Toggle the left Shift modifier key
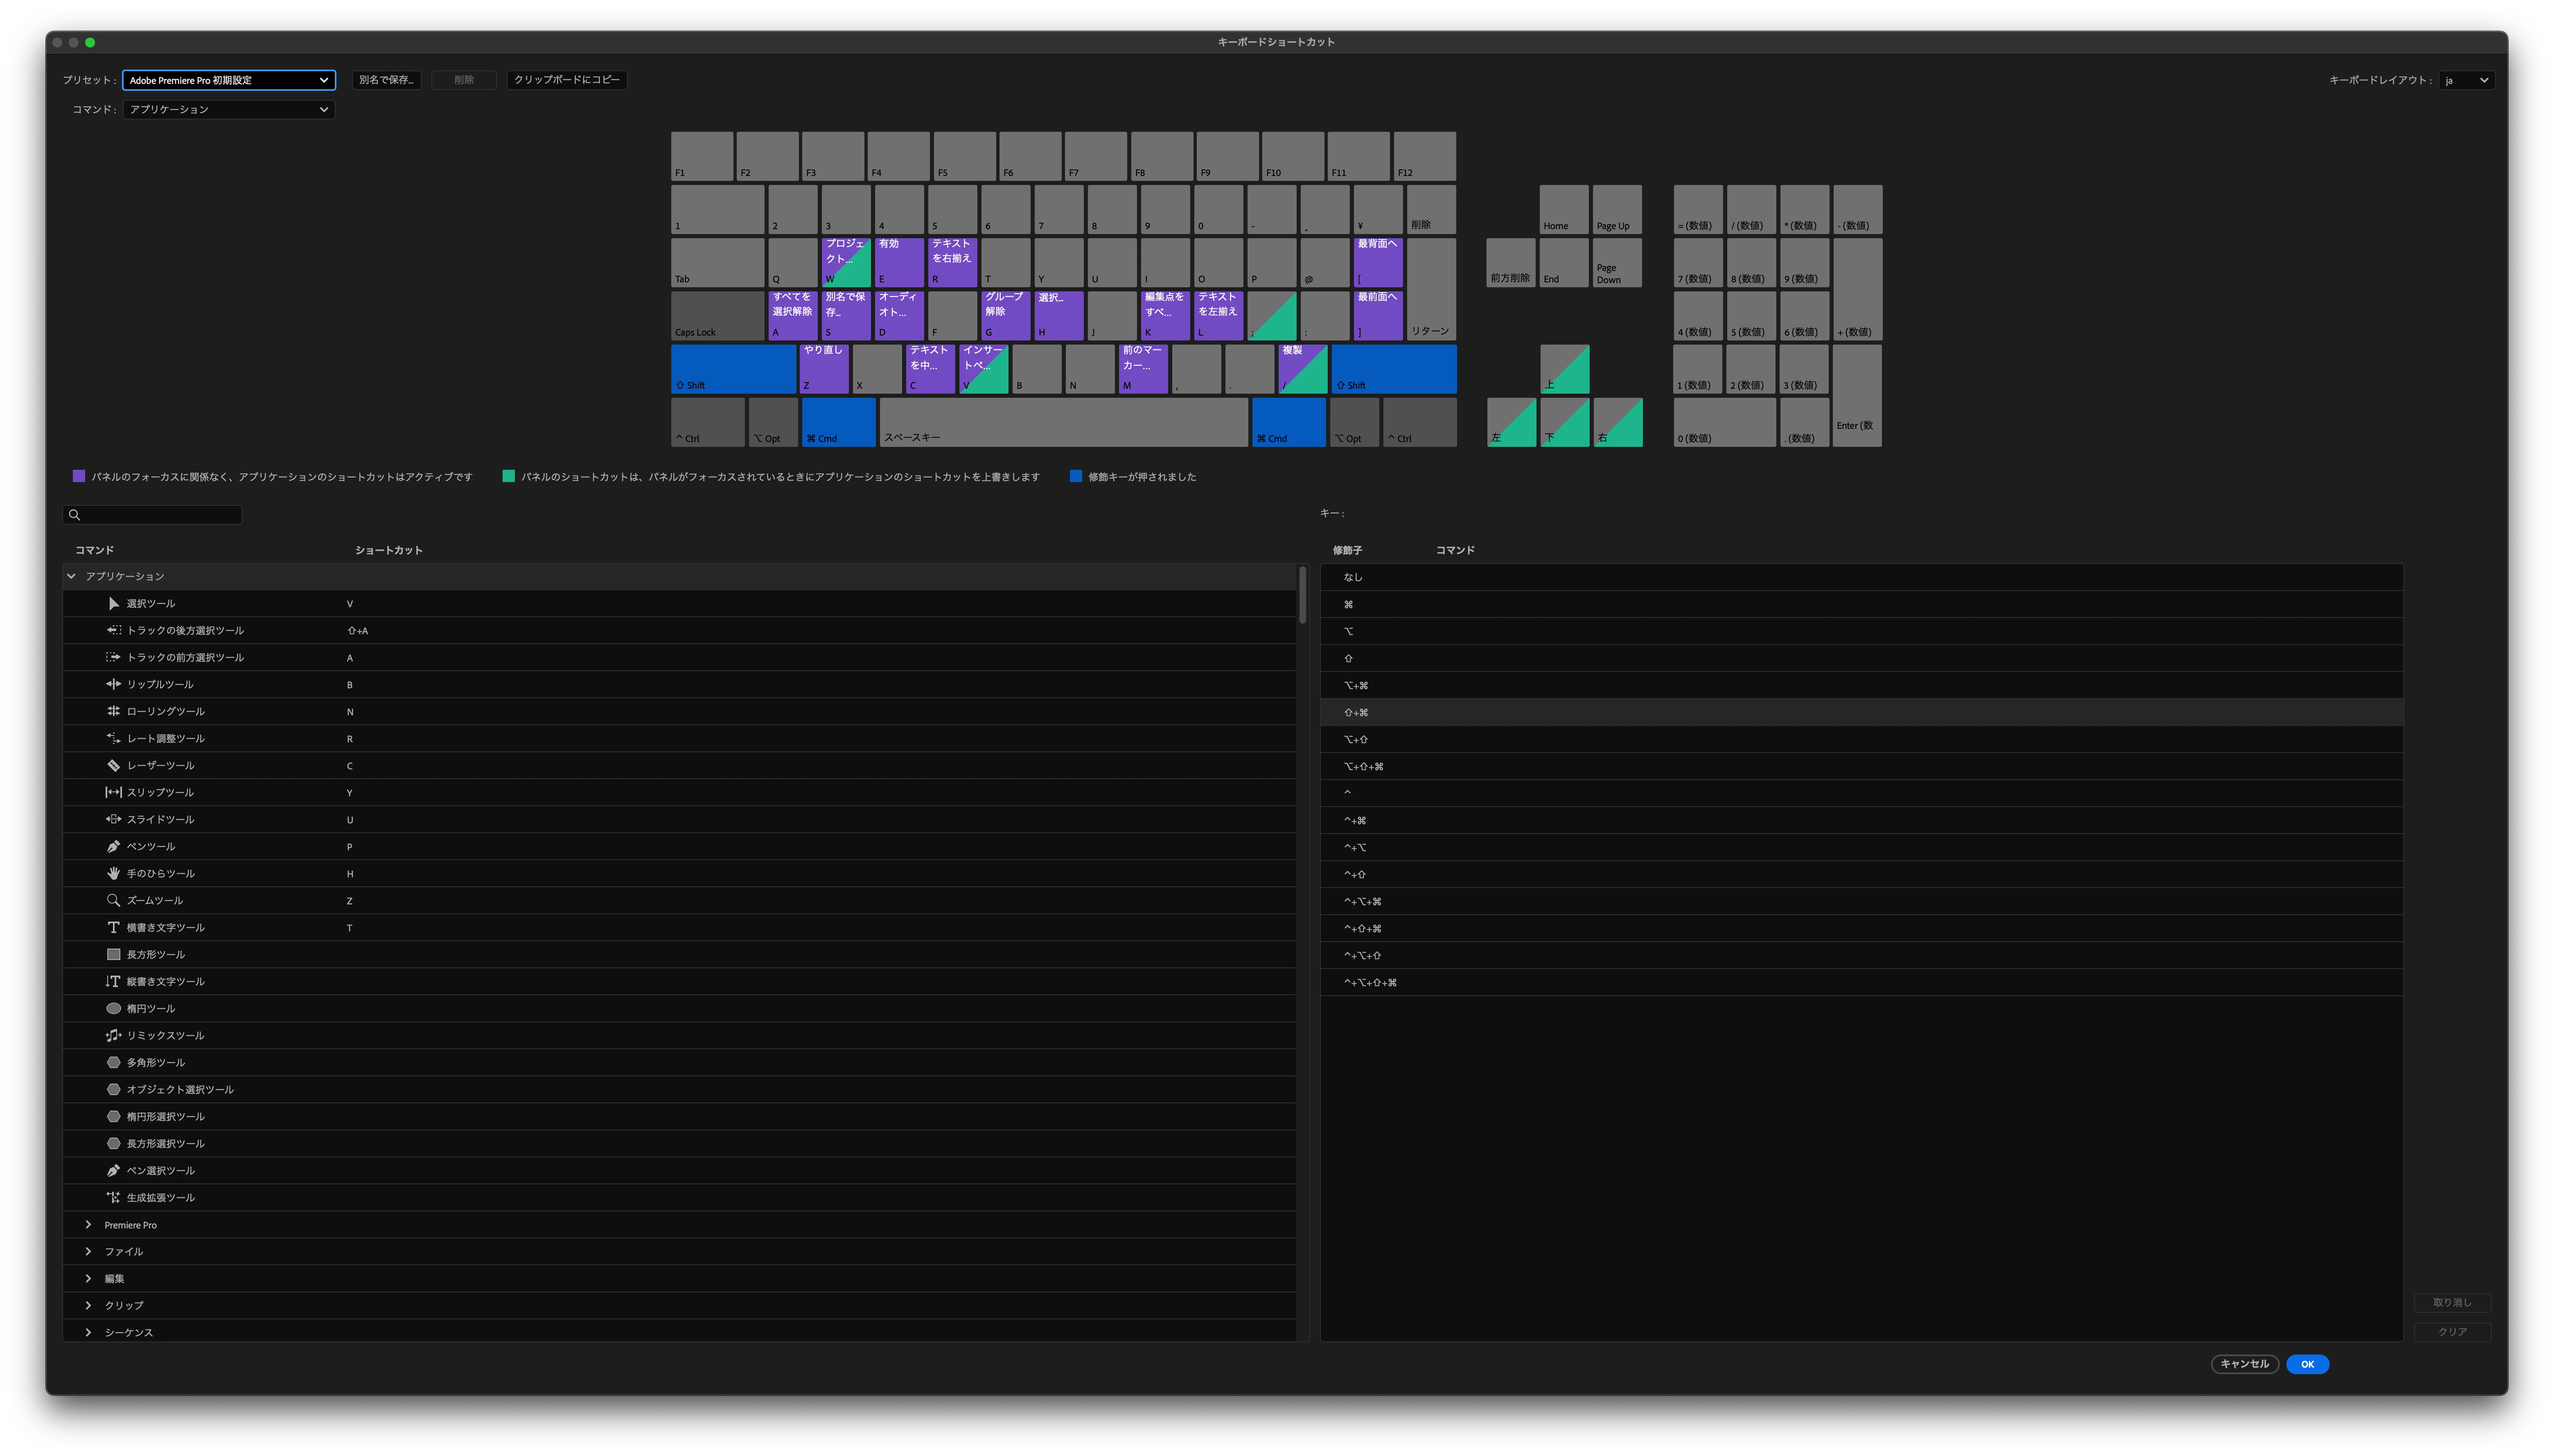The height and width of the screenshot is (1456, 2554). tap(733, 369)
